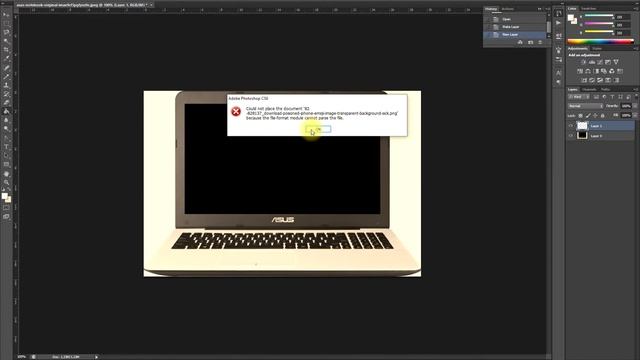Click OK in the error dialog
Image resolution: width=640 pixels, height=360 pixels.
[318, 129]
